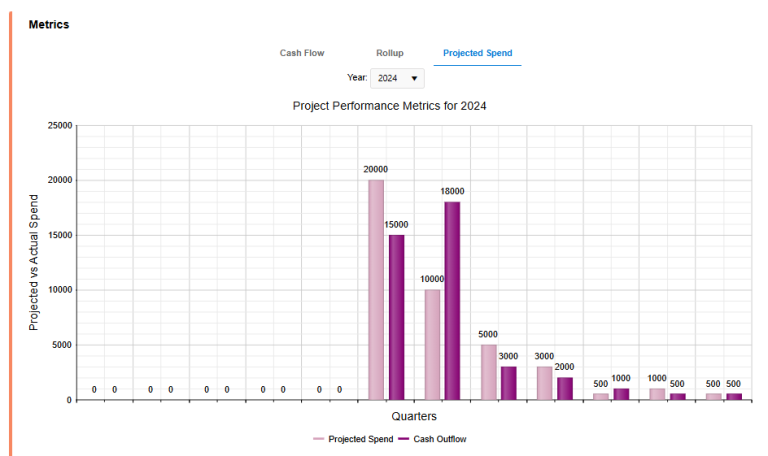Click the 20000 Projected Spend bar
The height and width of the screenshot is (456, 768).
click(x=376, y=290)
